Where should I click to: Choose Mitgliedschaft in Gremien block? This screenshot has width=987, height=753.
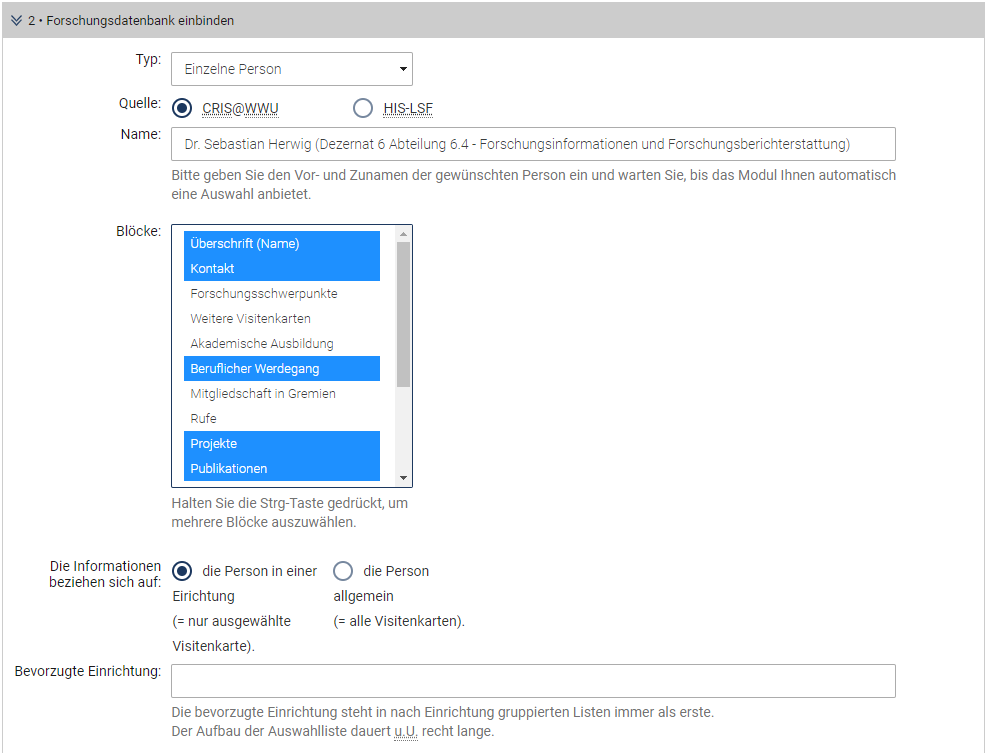282,394
